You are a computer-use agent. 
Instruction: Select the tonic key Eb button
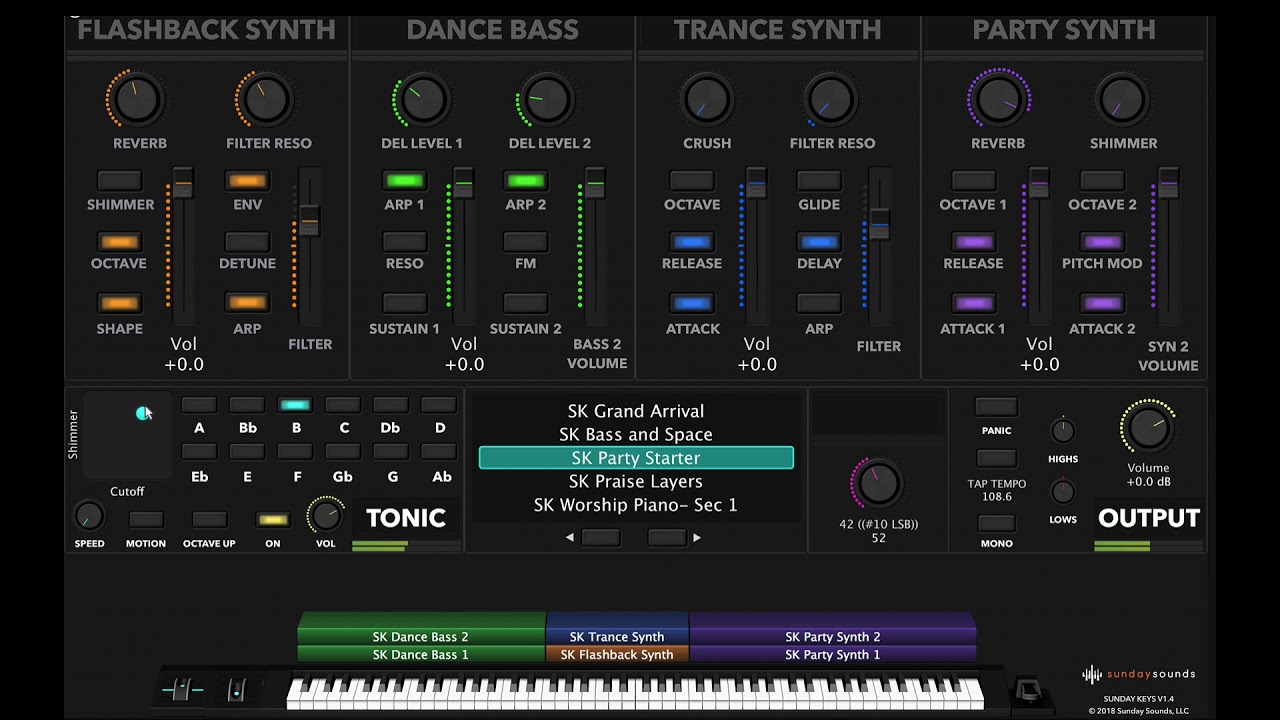[x=199, y=453]
